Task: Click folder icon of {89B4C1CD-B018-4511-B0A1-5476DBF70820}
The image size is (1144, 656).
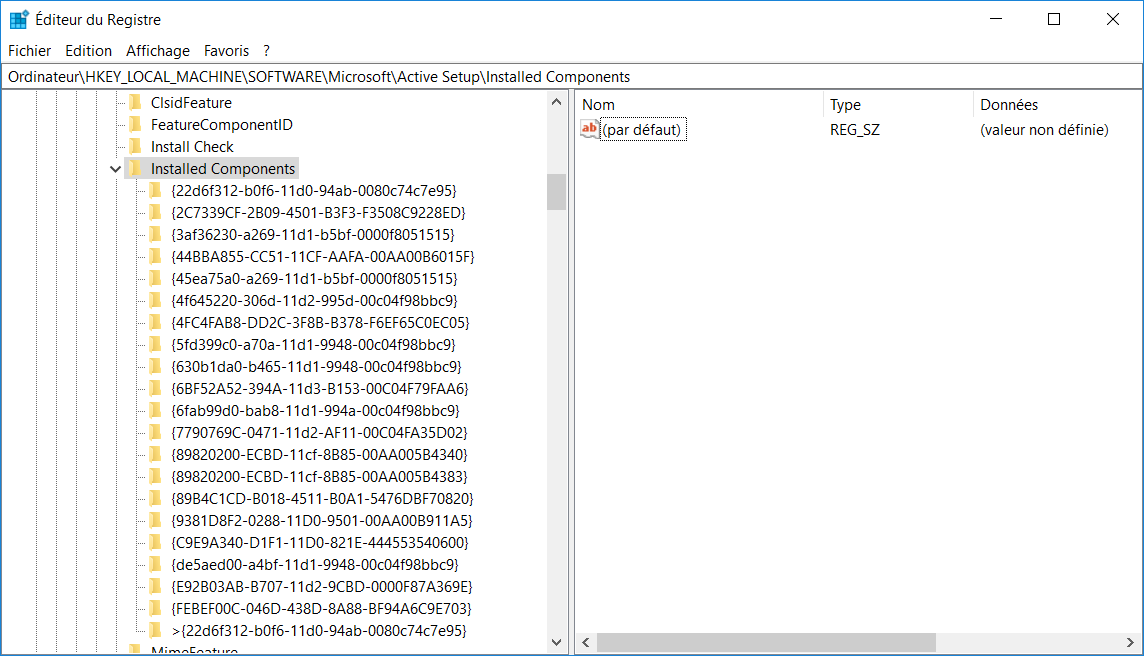Action: [155, 498]
